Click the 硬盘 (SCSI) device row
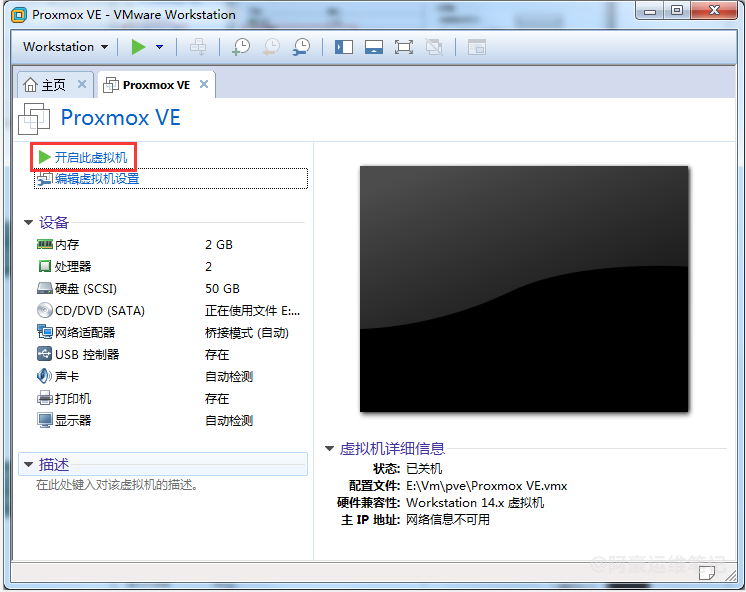The height and width of the screenshot is (592, 746). click(x=169, y=288)
